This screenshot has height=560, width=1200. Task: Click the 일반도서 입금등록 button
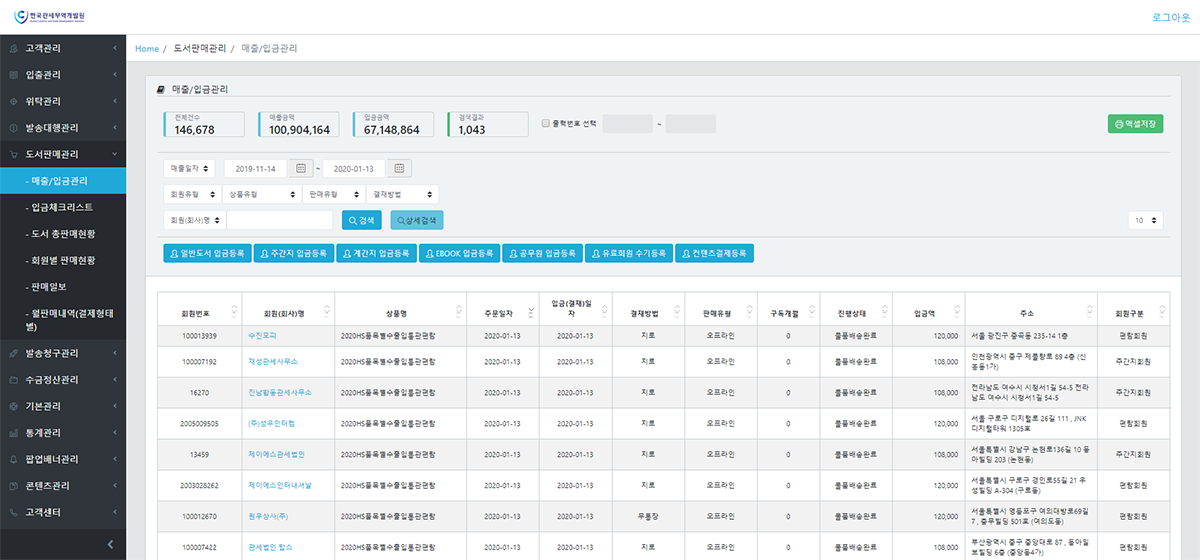[206, 254]
